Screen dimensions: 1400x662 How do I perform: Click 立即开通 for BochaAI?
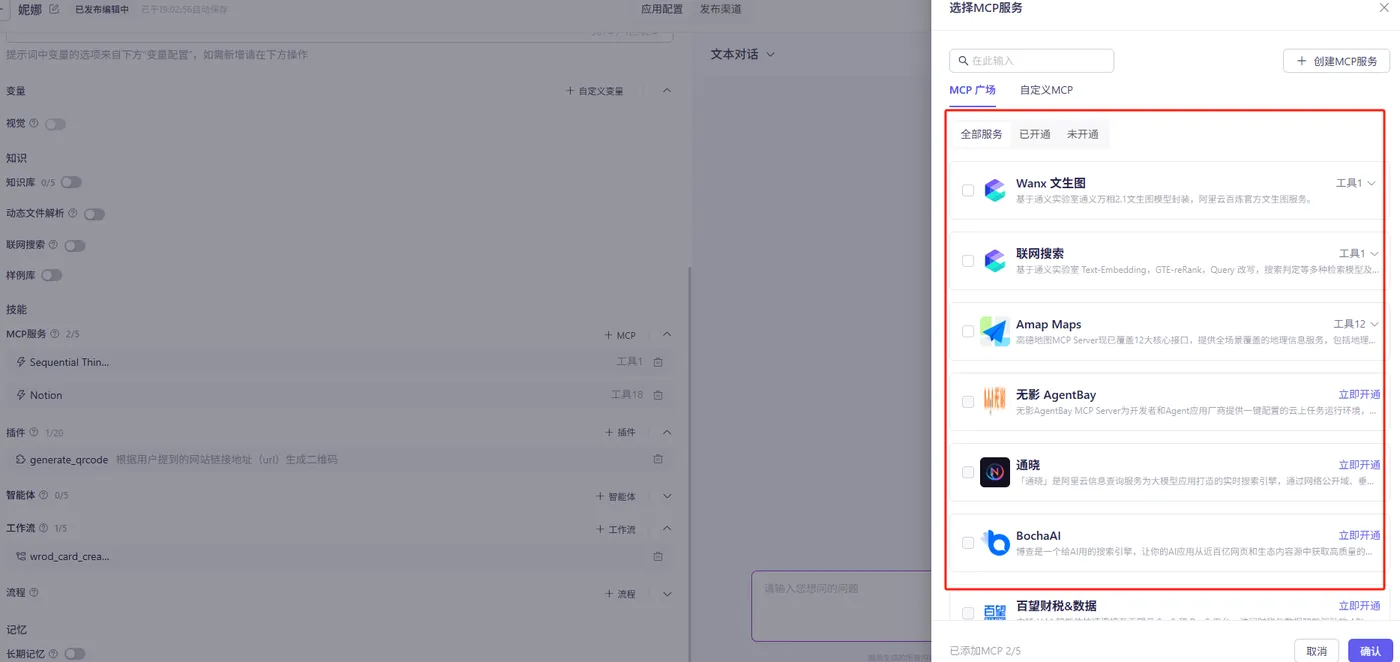pos(1359,535)
